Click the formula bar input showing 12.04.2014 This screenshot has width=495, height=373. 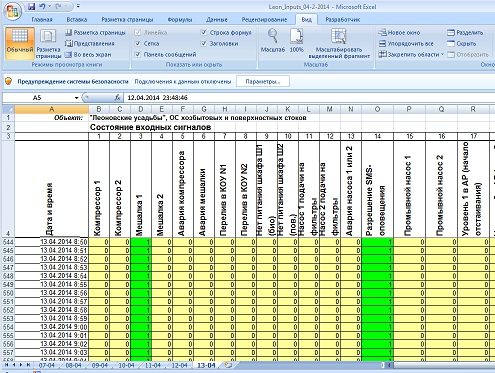pyautogui.click(x=309, y=98)
